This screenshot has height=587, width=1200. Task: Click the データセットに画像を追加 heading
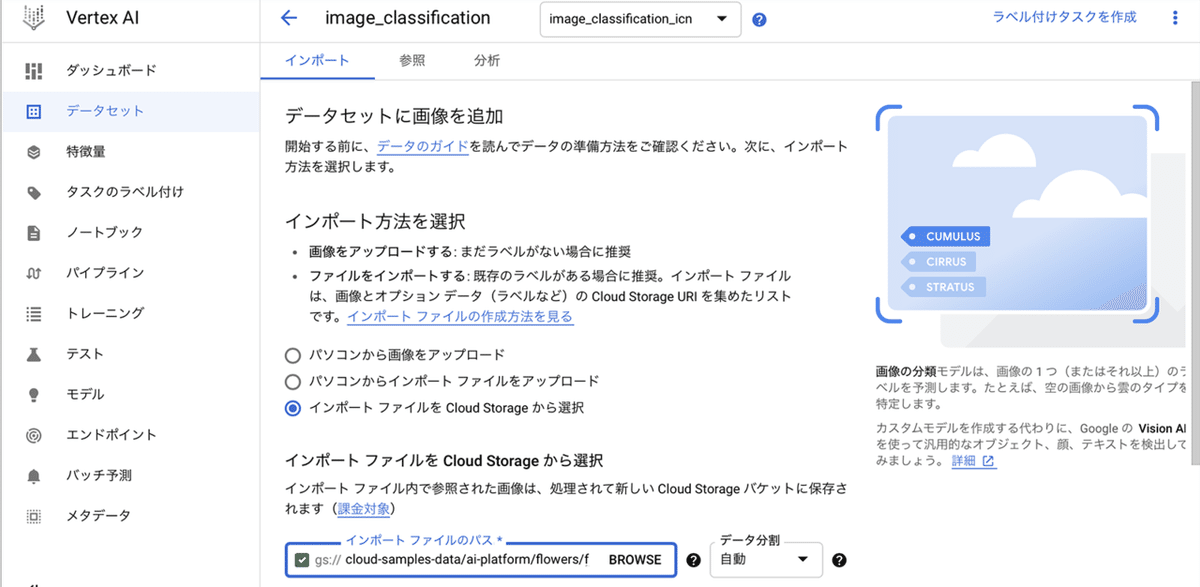[x=394, y=115]
